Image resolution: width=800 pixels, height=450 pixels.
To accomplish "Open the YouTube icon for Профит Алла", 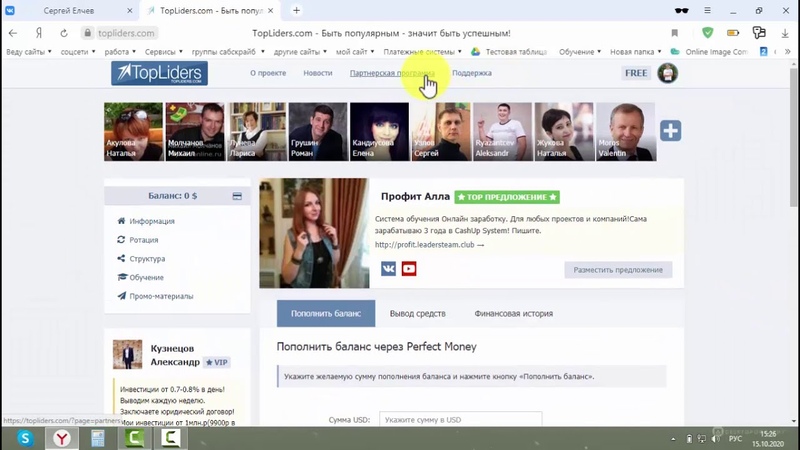I will 409,268.
